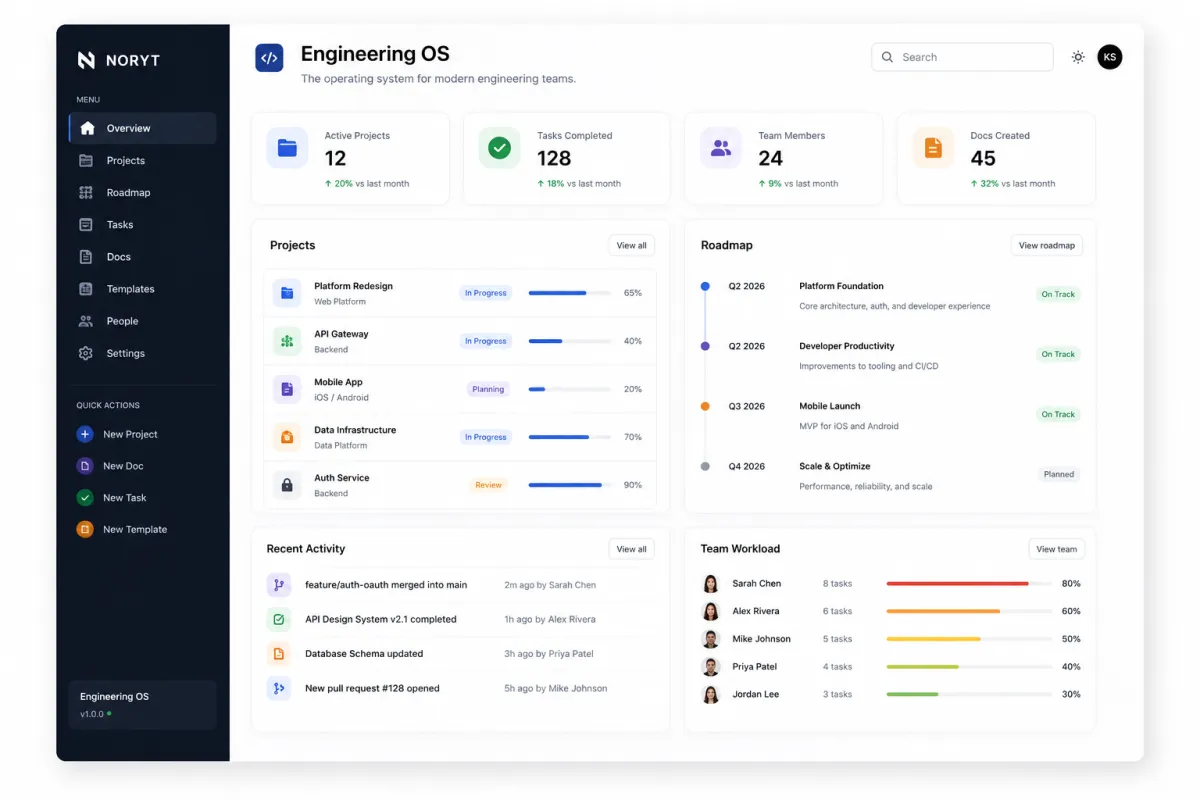Click the Docs Created orange document icon
1200x800 pixels.
[x=933, y=148]
